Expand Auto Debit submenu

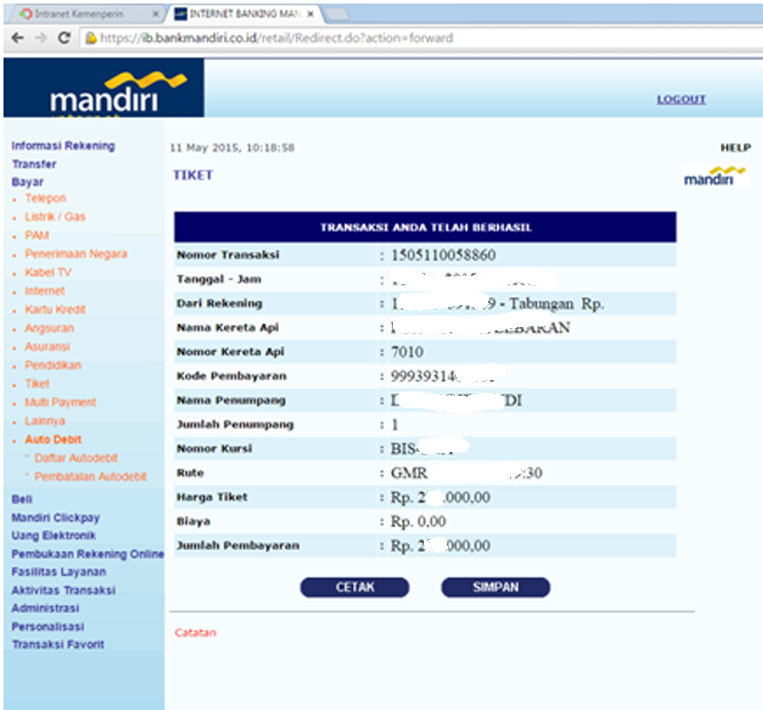coord(54,439)
